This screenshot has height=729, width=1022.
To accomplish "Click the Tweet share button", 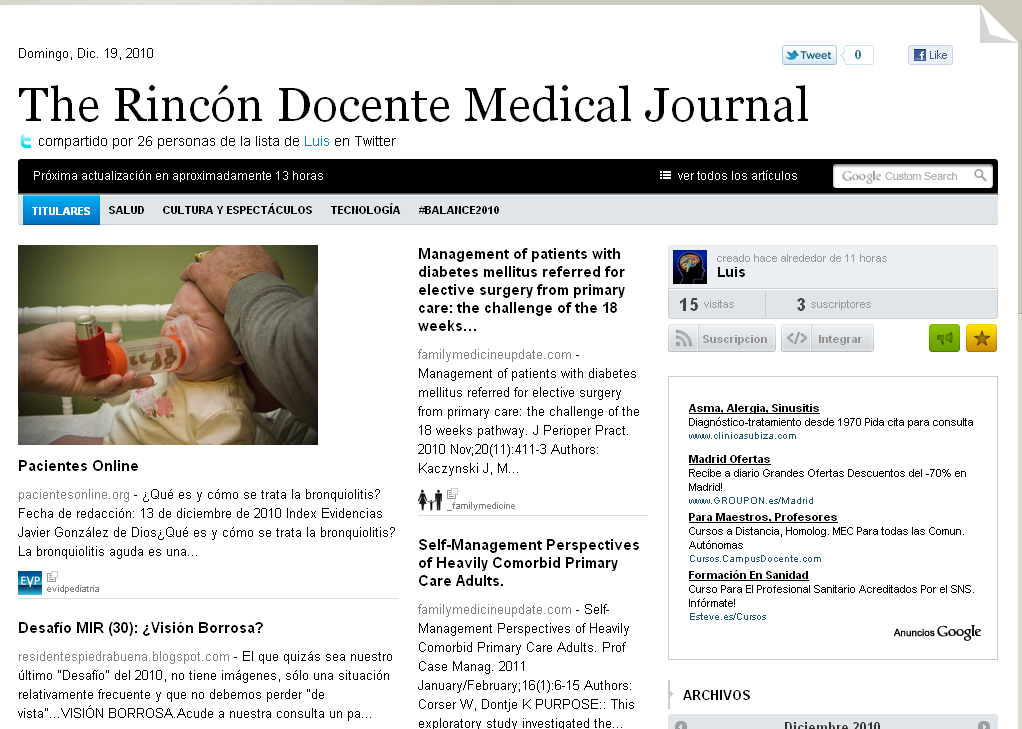I will click(x=808, y=54).
